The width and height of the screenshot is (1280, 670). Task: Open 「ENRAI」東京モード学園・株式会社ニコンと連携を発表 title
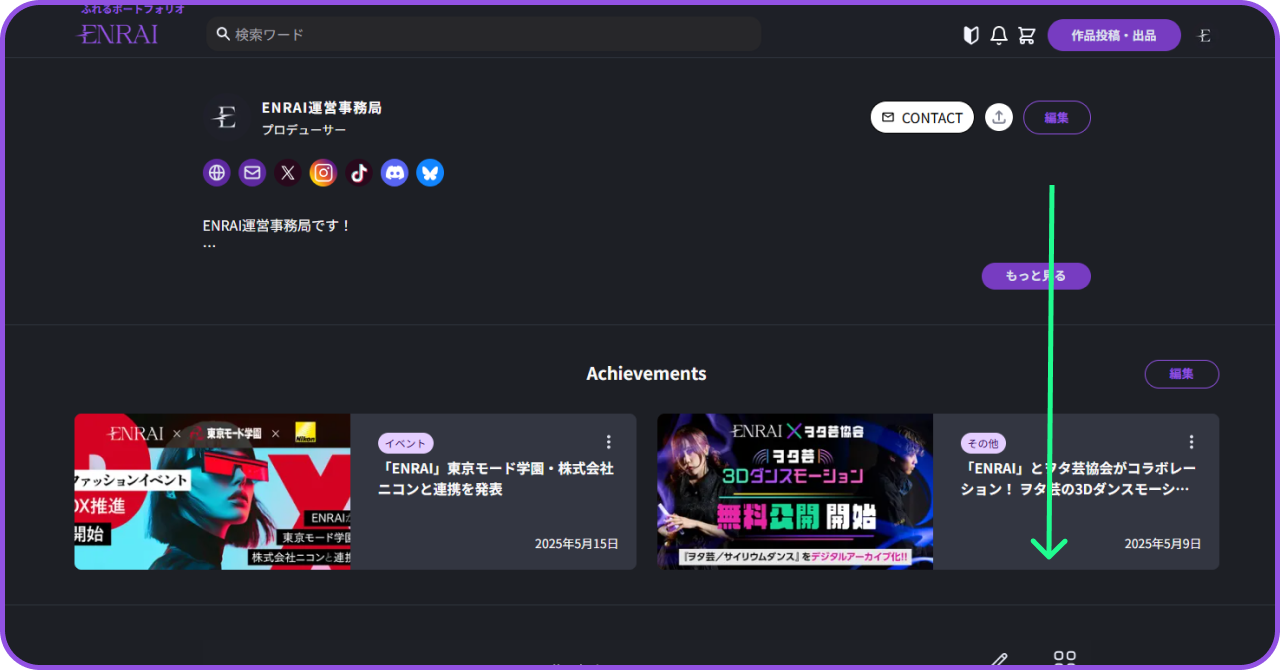[x=496, y=479]
